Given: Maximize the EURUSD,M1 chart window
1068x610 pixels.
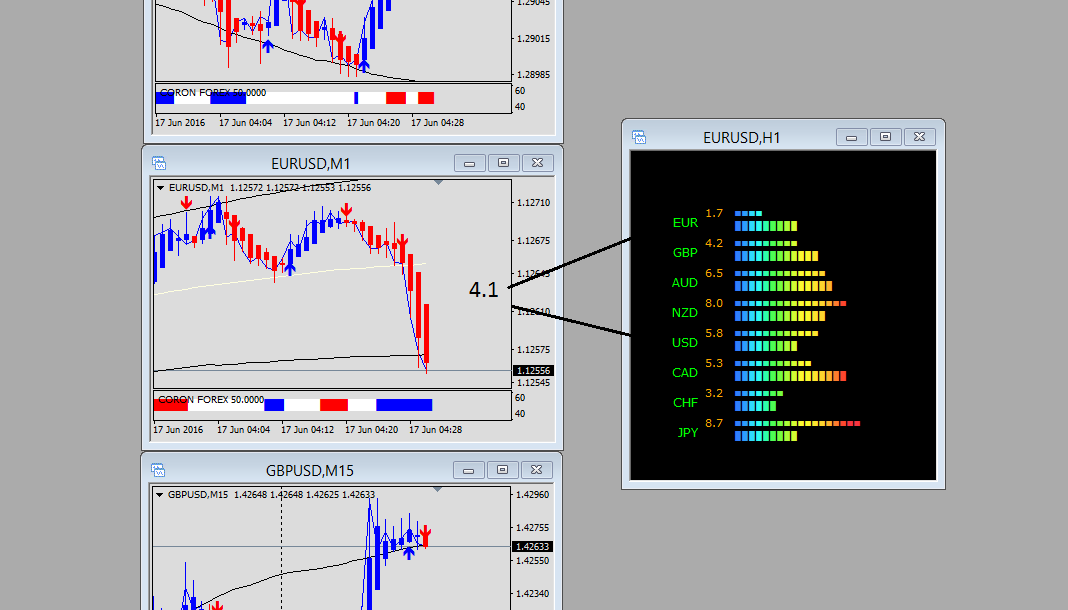Looking at the screenshot, I should (x=503, y=163).
